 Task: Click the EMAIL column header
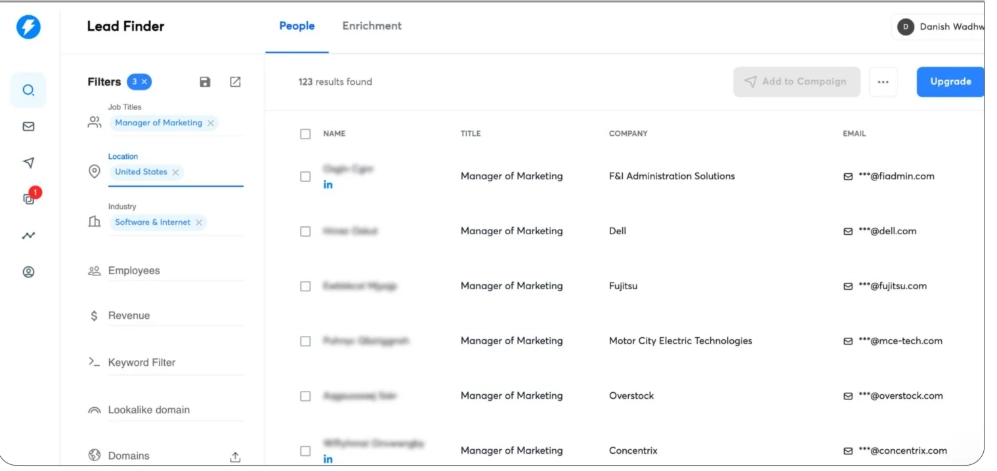point(854,134)
